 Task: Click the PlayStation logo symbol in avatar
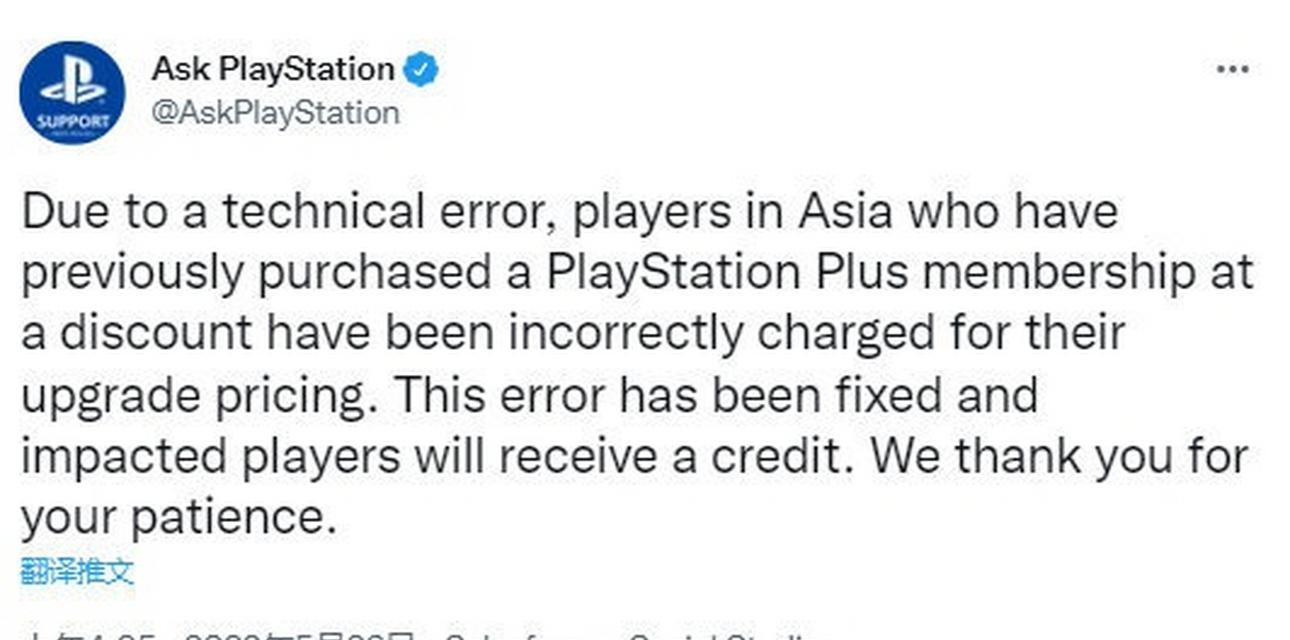(x=72, y=89)
